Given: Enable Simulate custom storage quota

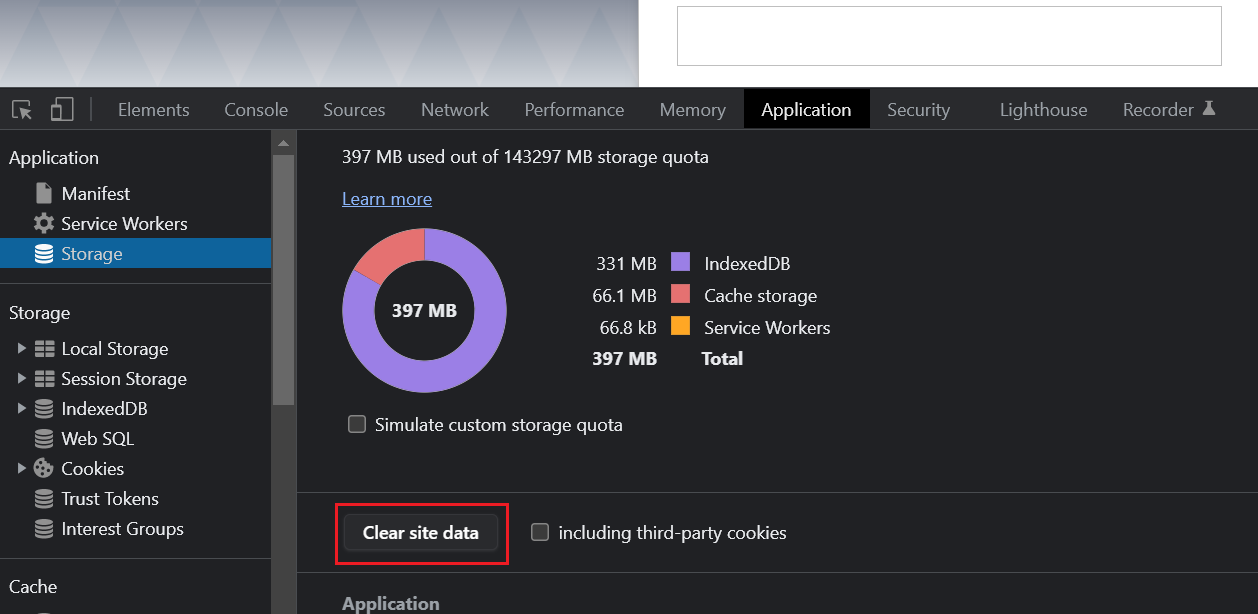Looking at the screenshot, I should pos(357,424).
